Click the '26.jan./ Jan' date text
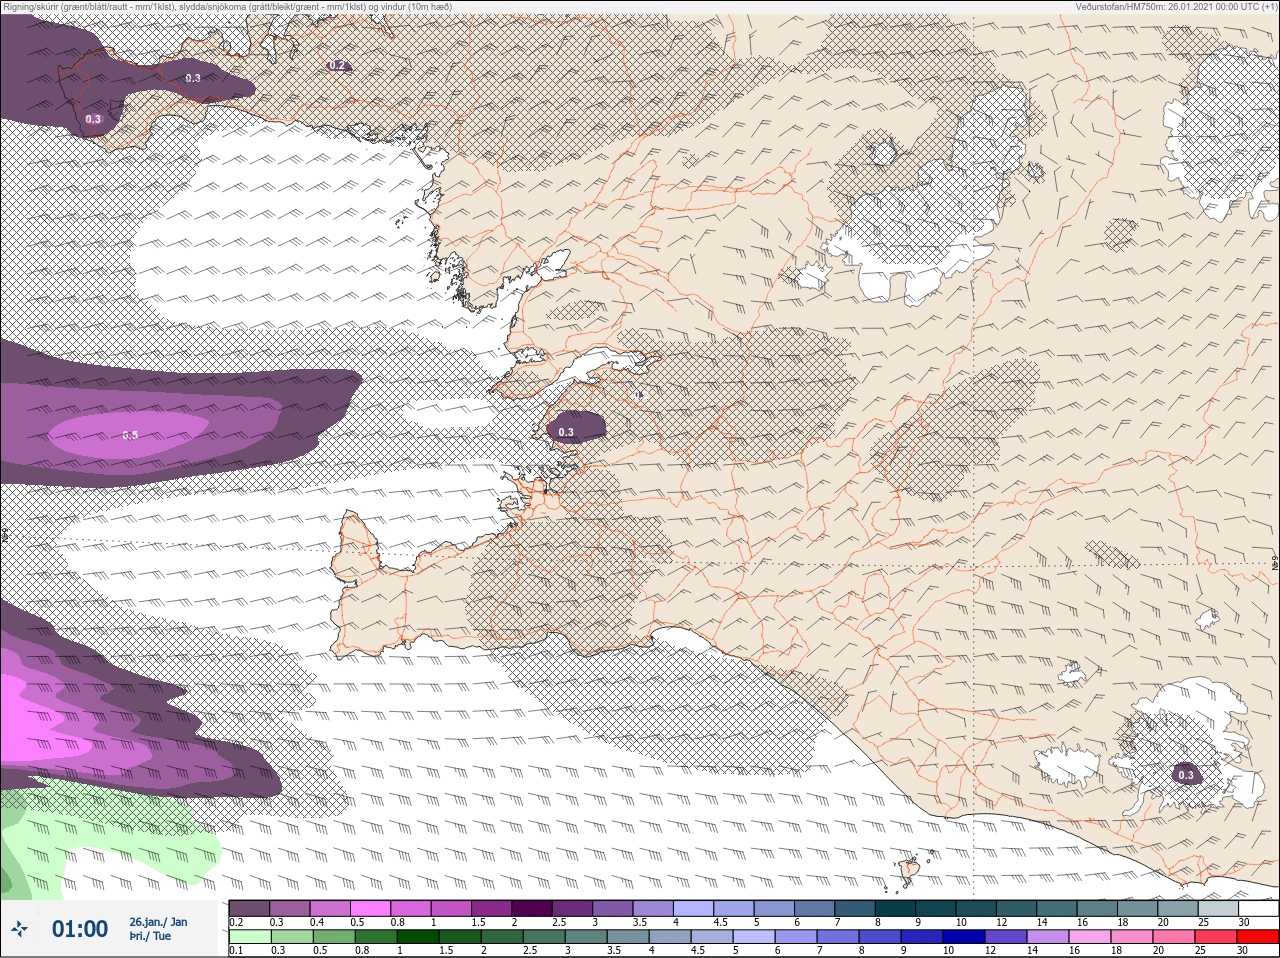Viewport: 1280px width, 958px height. [x=158, y=922]
